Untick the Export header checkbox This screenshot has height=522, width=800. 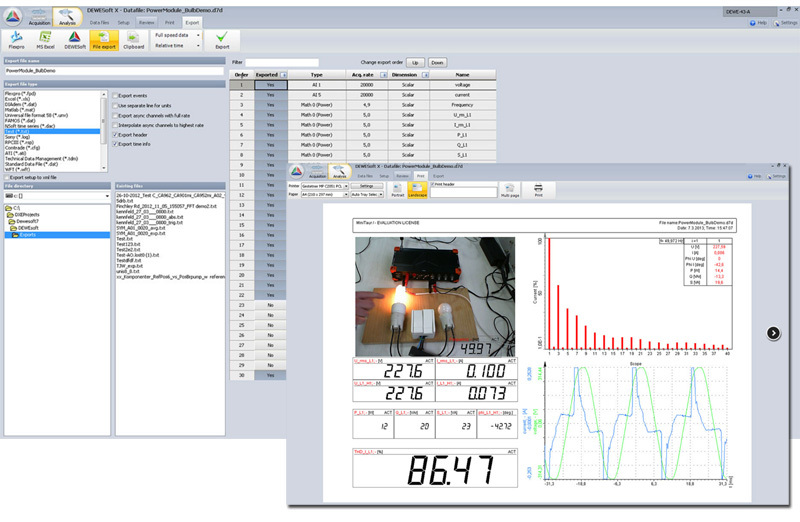click(116, 134)
